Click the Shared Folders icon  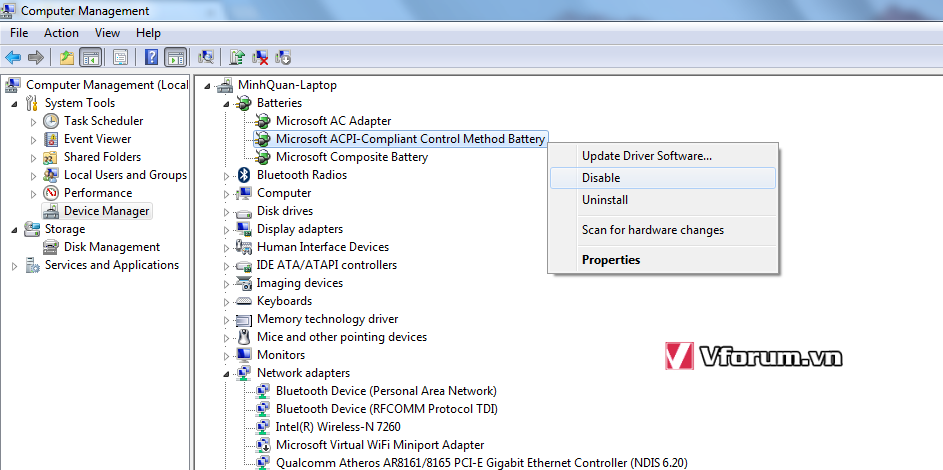[51, 157]
